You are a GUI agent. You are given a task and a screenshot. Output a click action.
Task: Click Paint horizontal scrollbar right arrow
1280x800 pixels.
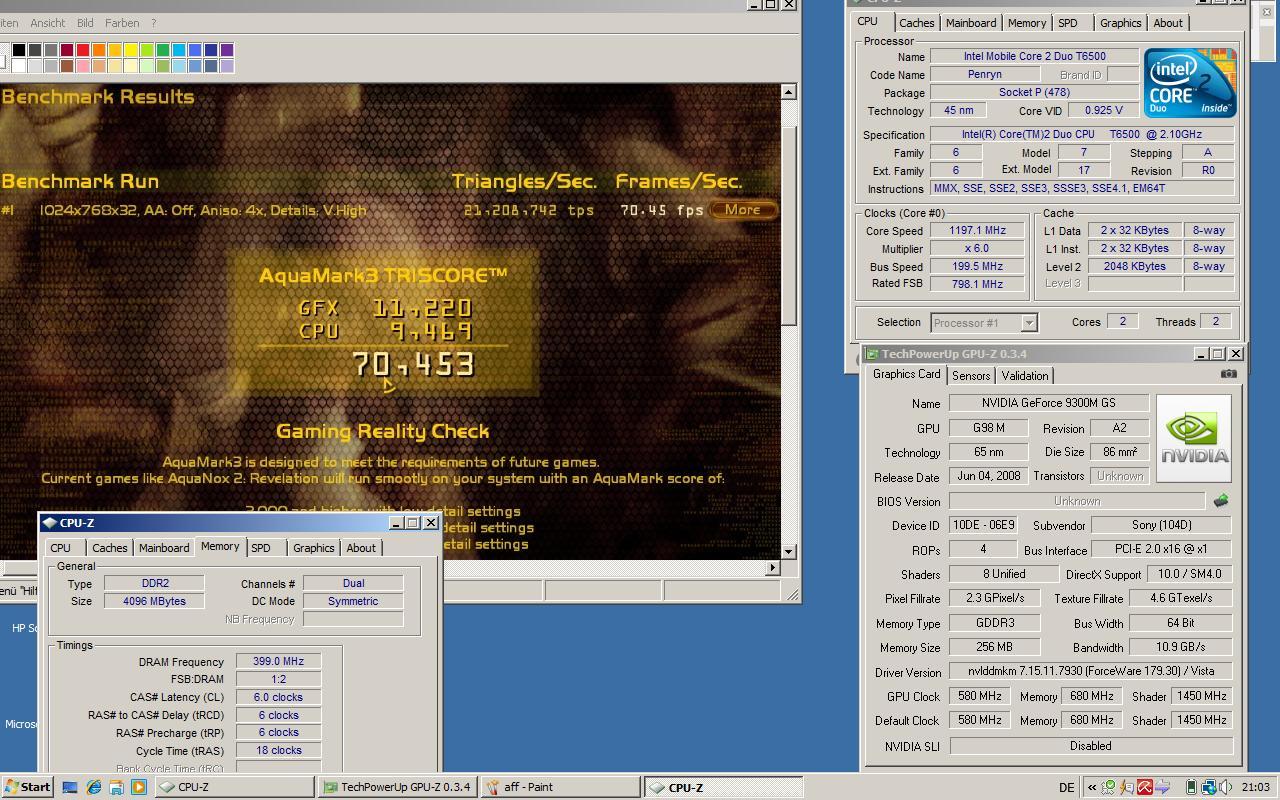click(x=771, y=568)
